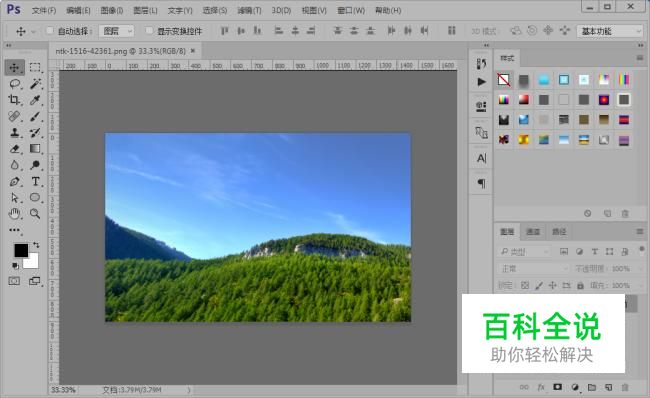This screenshot has width=650, height=398.
Task: Click the black foreground color swatch
Action: coord(21,250)
